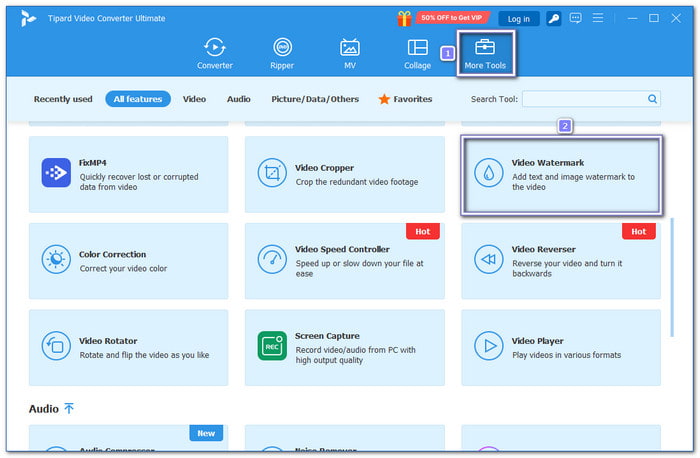Launch the Video Speed Controller
Screen dimensions: 700x458
pyautogui.click(x=344, y=261)
